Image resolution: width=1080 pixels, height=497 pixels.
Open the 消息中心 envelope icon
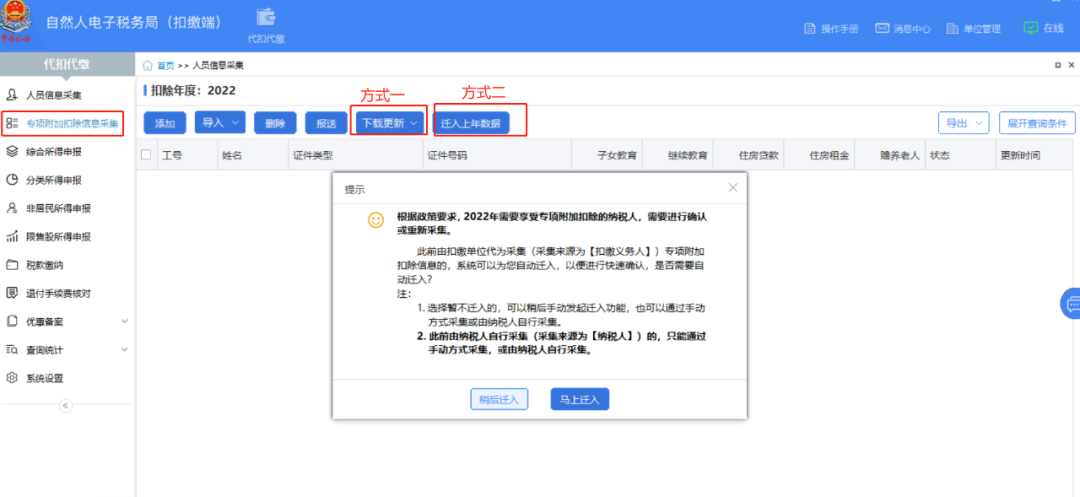click(x=882, y=29)
